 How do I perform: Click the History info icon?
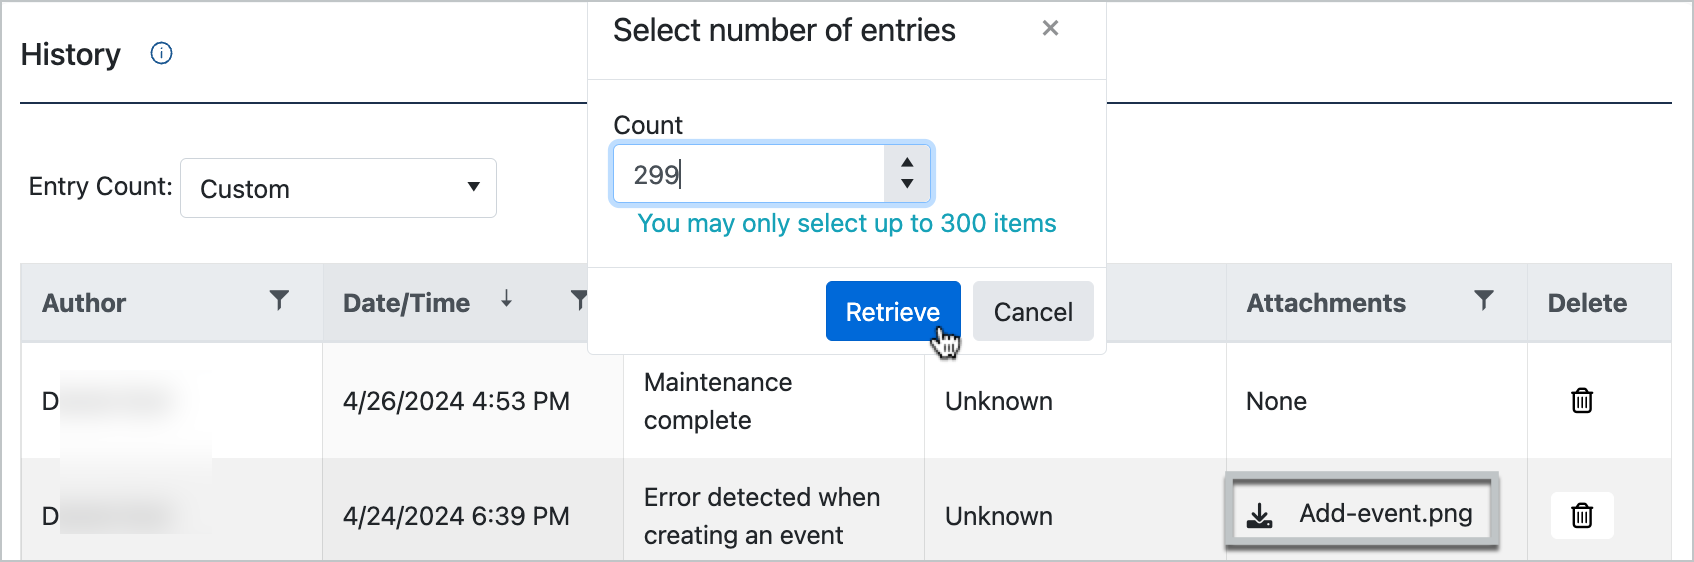[x=161, y=54]
